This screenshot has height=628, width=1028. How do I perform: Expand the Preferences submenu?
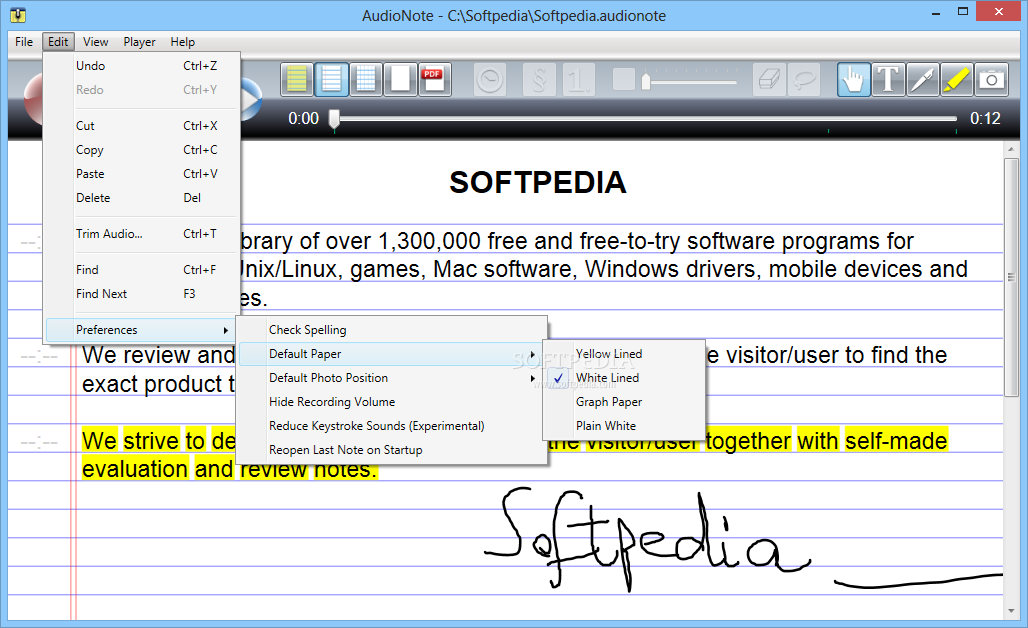(x=142, y=330)
